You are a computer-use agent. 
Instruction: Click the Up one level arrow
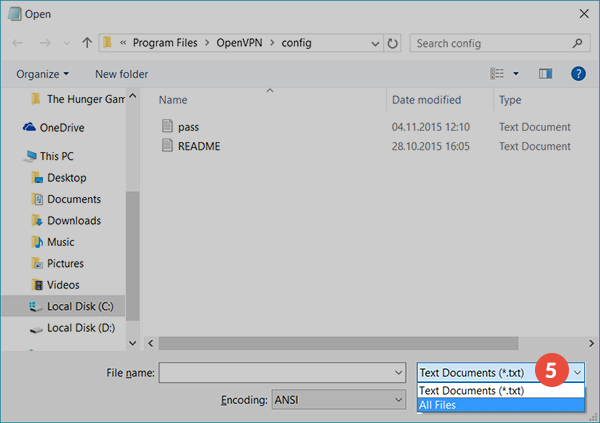tap(88, 44)
